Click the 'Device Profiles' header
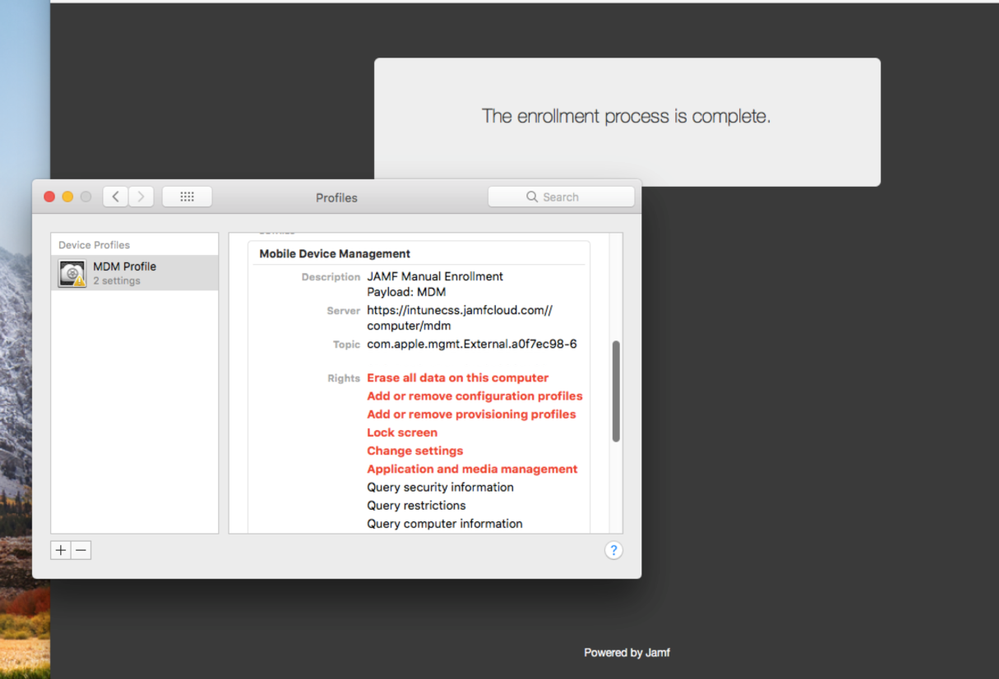The width and height of the screenshot is (999, 679). (x=94, y=245)
